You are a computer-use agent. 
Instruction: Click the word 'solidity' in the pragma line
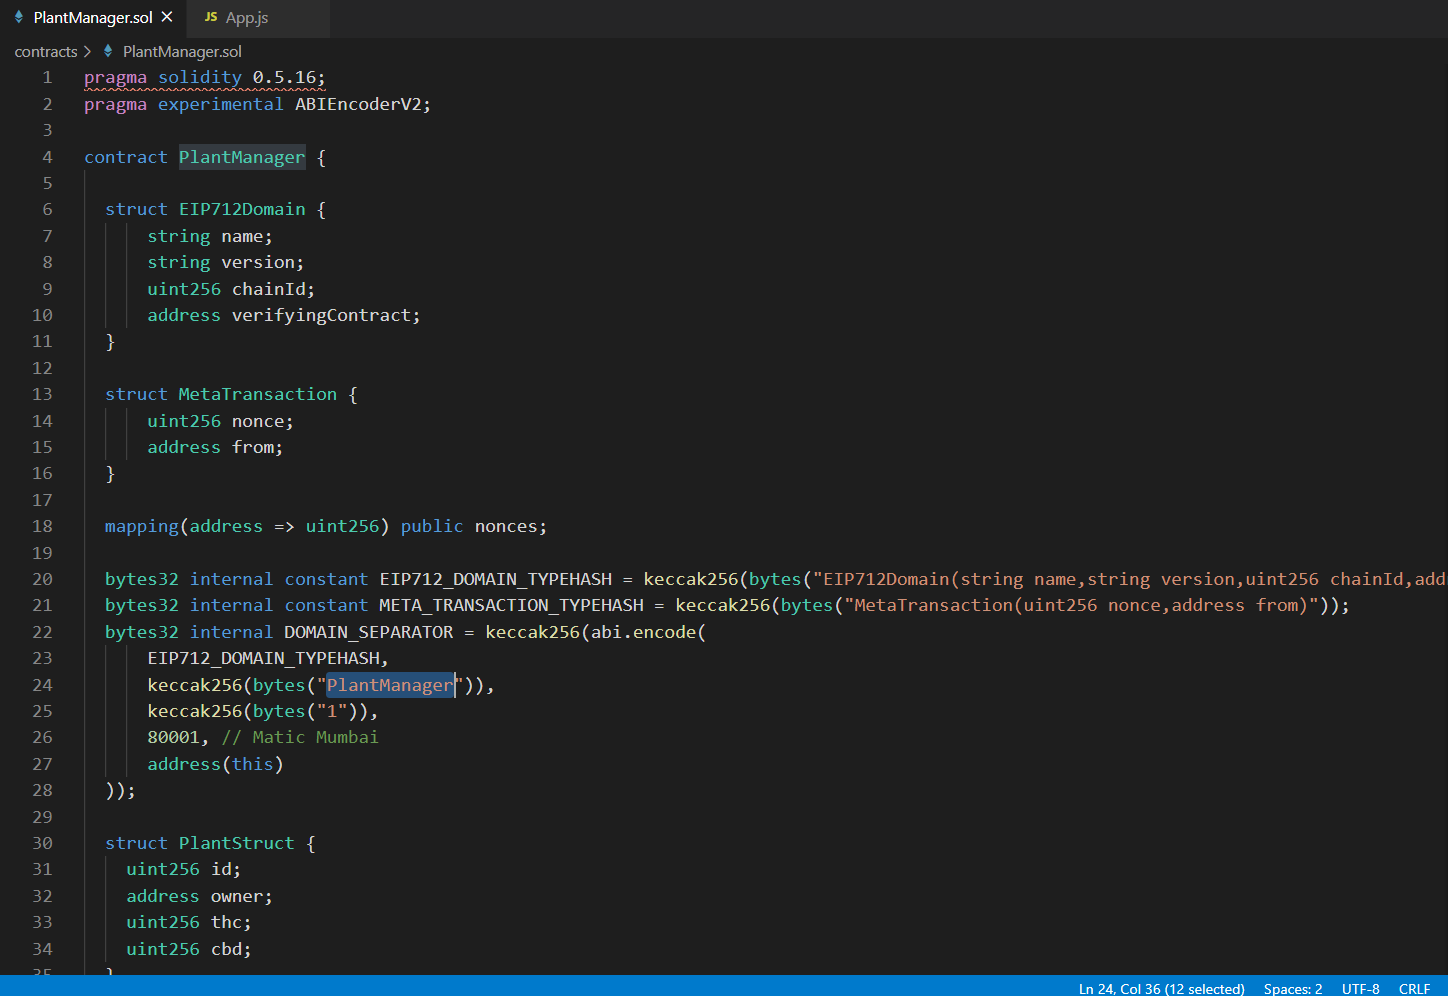pos(200,77)
